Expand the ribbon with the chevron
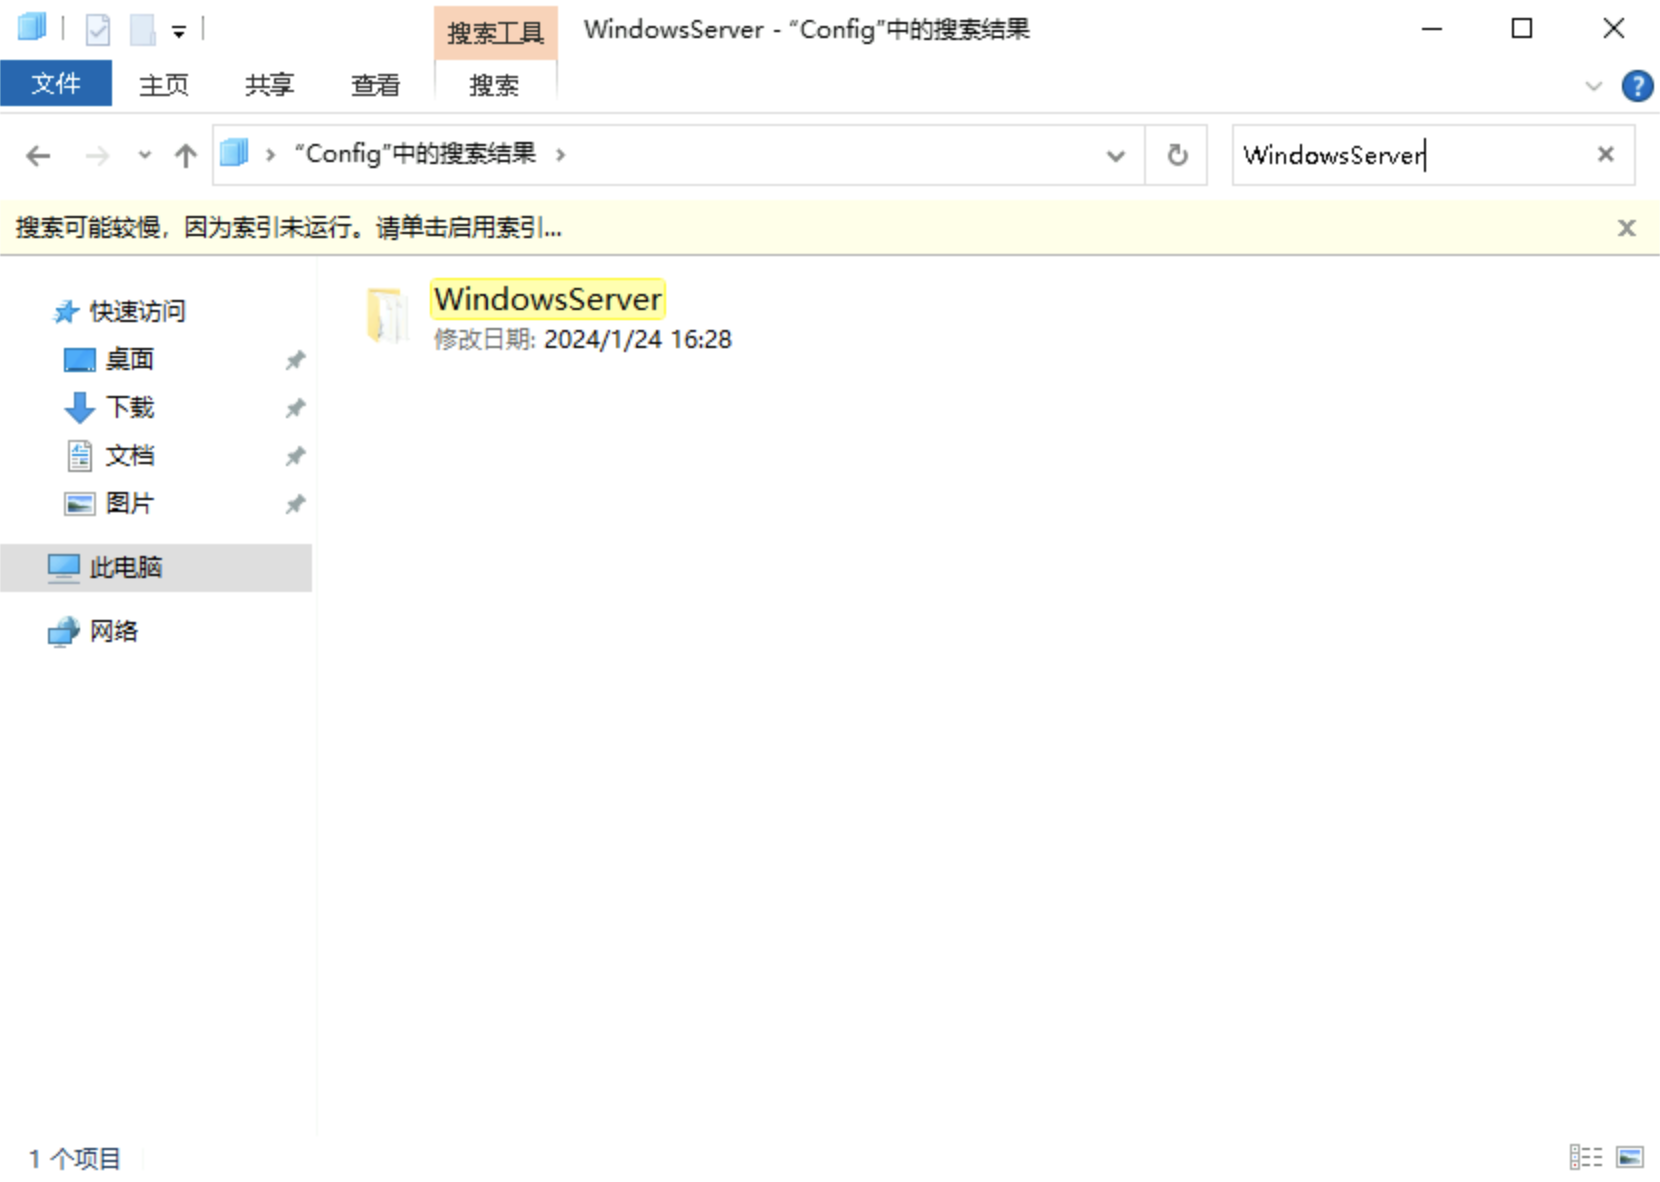Viewport: 1660px width, 1182px height. [x=1594, y=86]
